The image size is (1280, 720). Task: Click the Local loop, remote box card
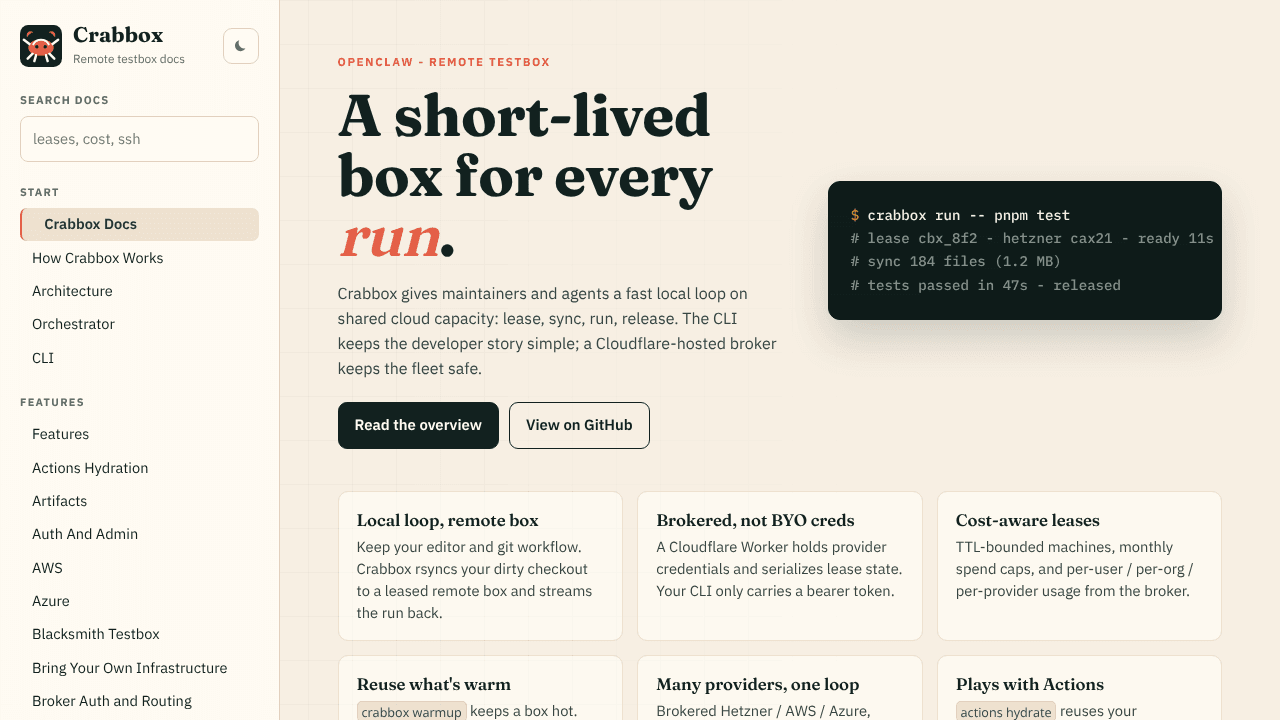480,566
